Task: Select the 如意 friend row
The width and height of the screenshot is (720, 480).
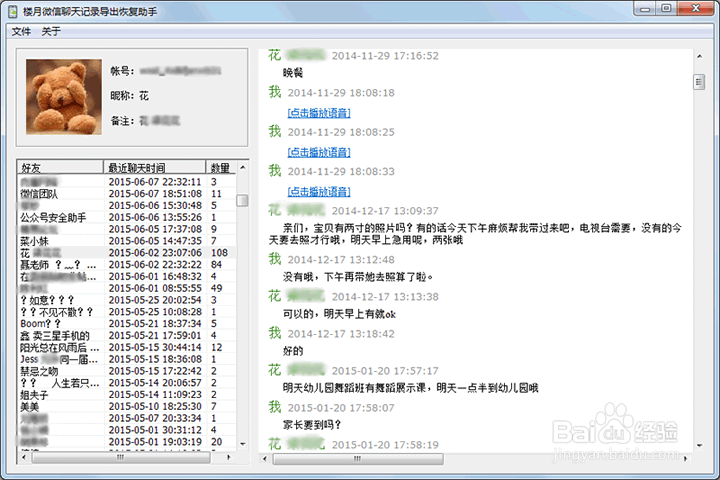Action: (x=127, y=300)
